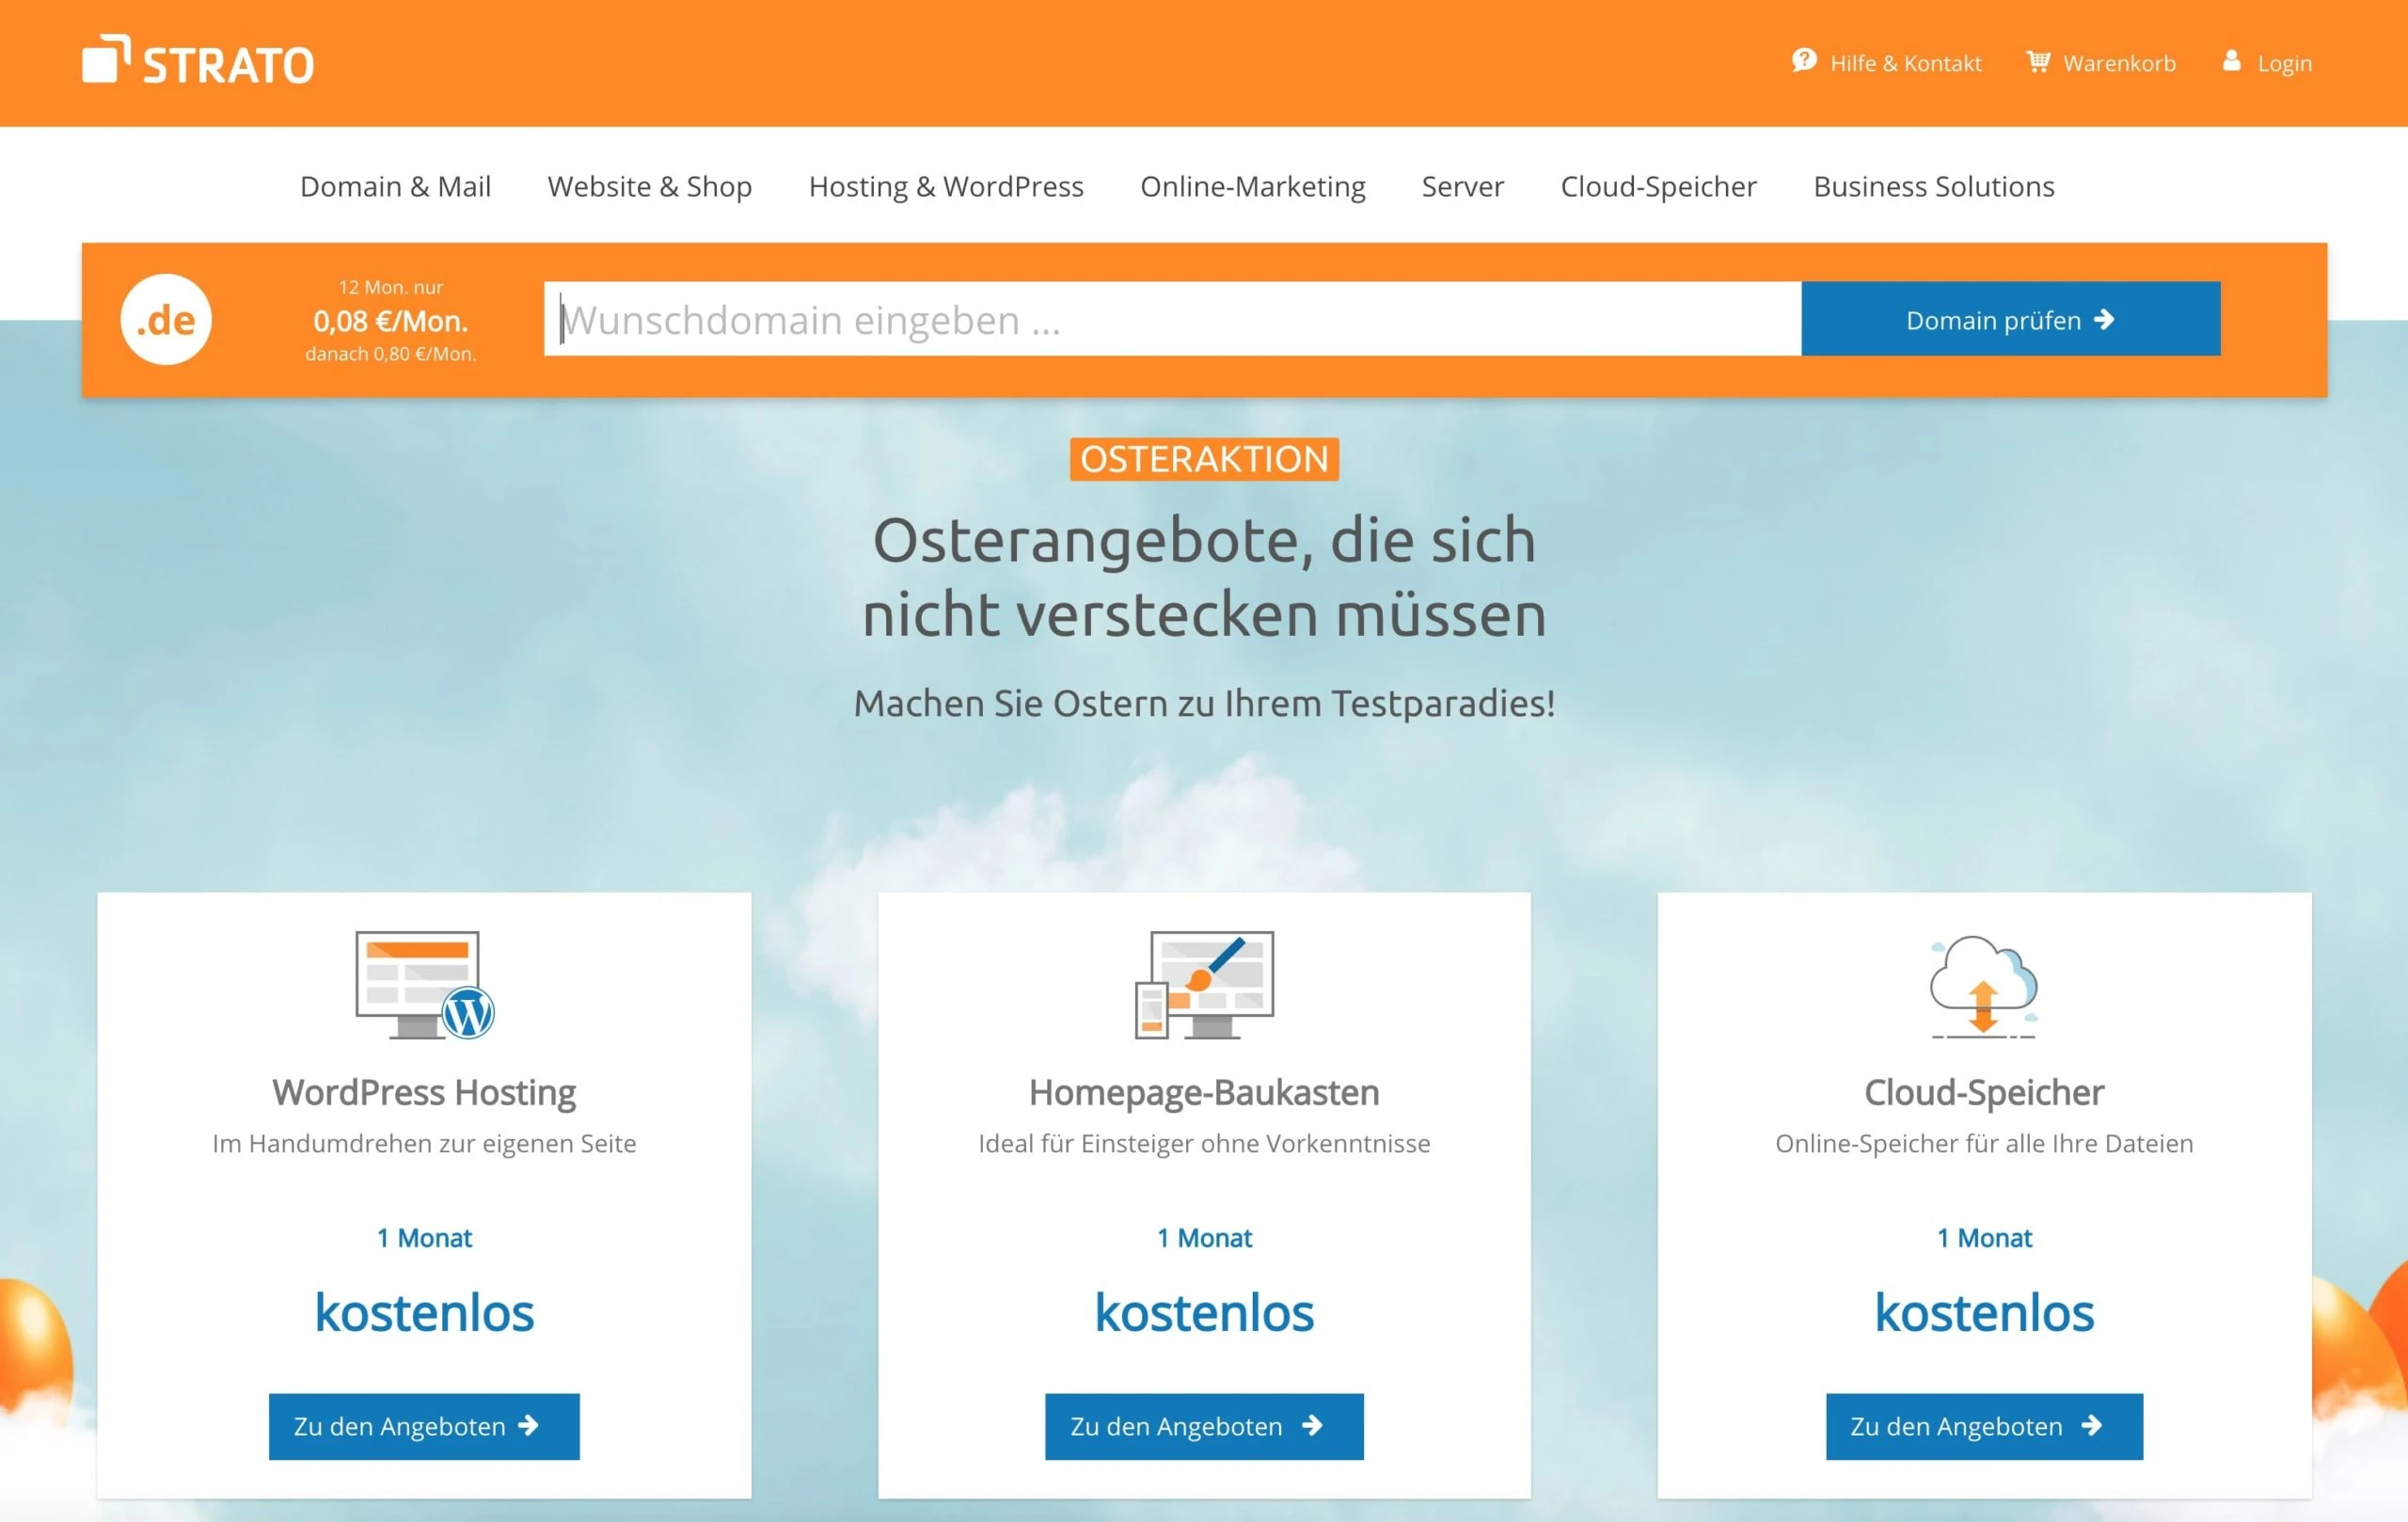
Task: Click the Hilfe & Kontakt question-bubble icon
Action: pyautogui.click(x=1803, y=61)
